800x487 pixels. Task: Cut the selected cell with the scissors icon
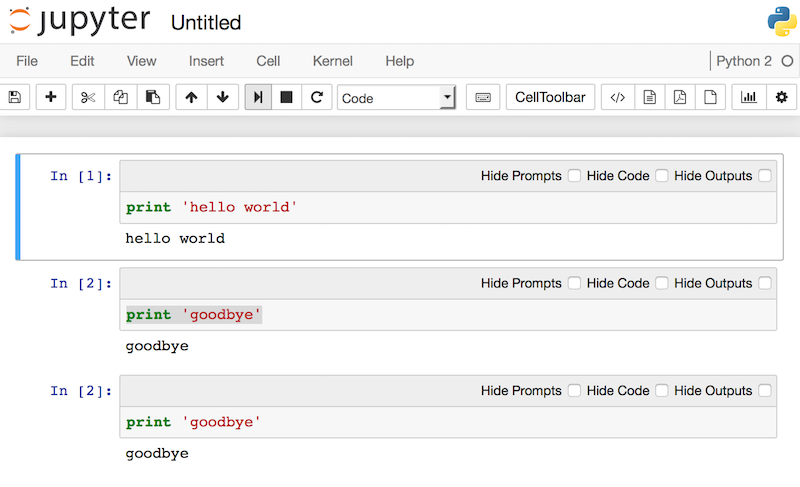(x=88, y=97)
